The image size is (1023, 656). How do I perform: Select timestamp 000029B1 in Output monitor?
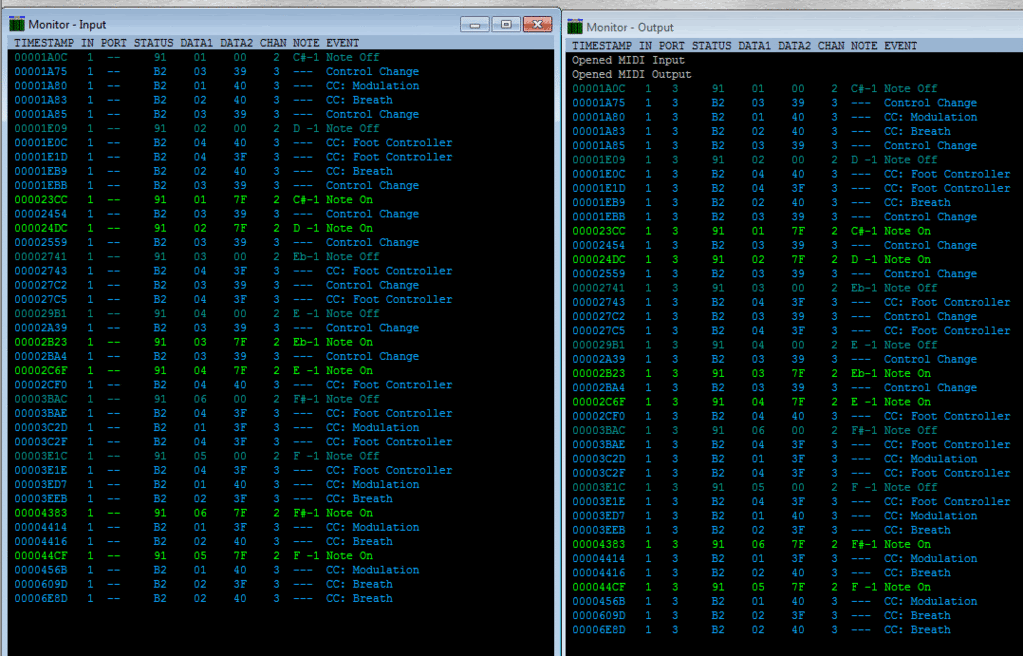tap(598, 345)
